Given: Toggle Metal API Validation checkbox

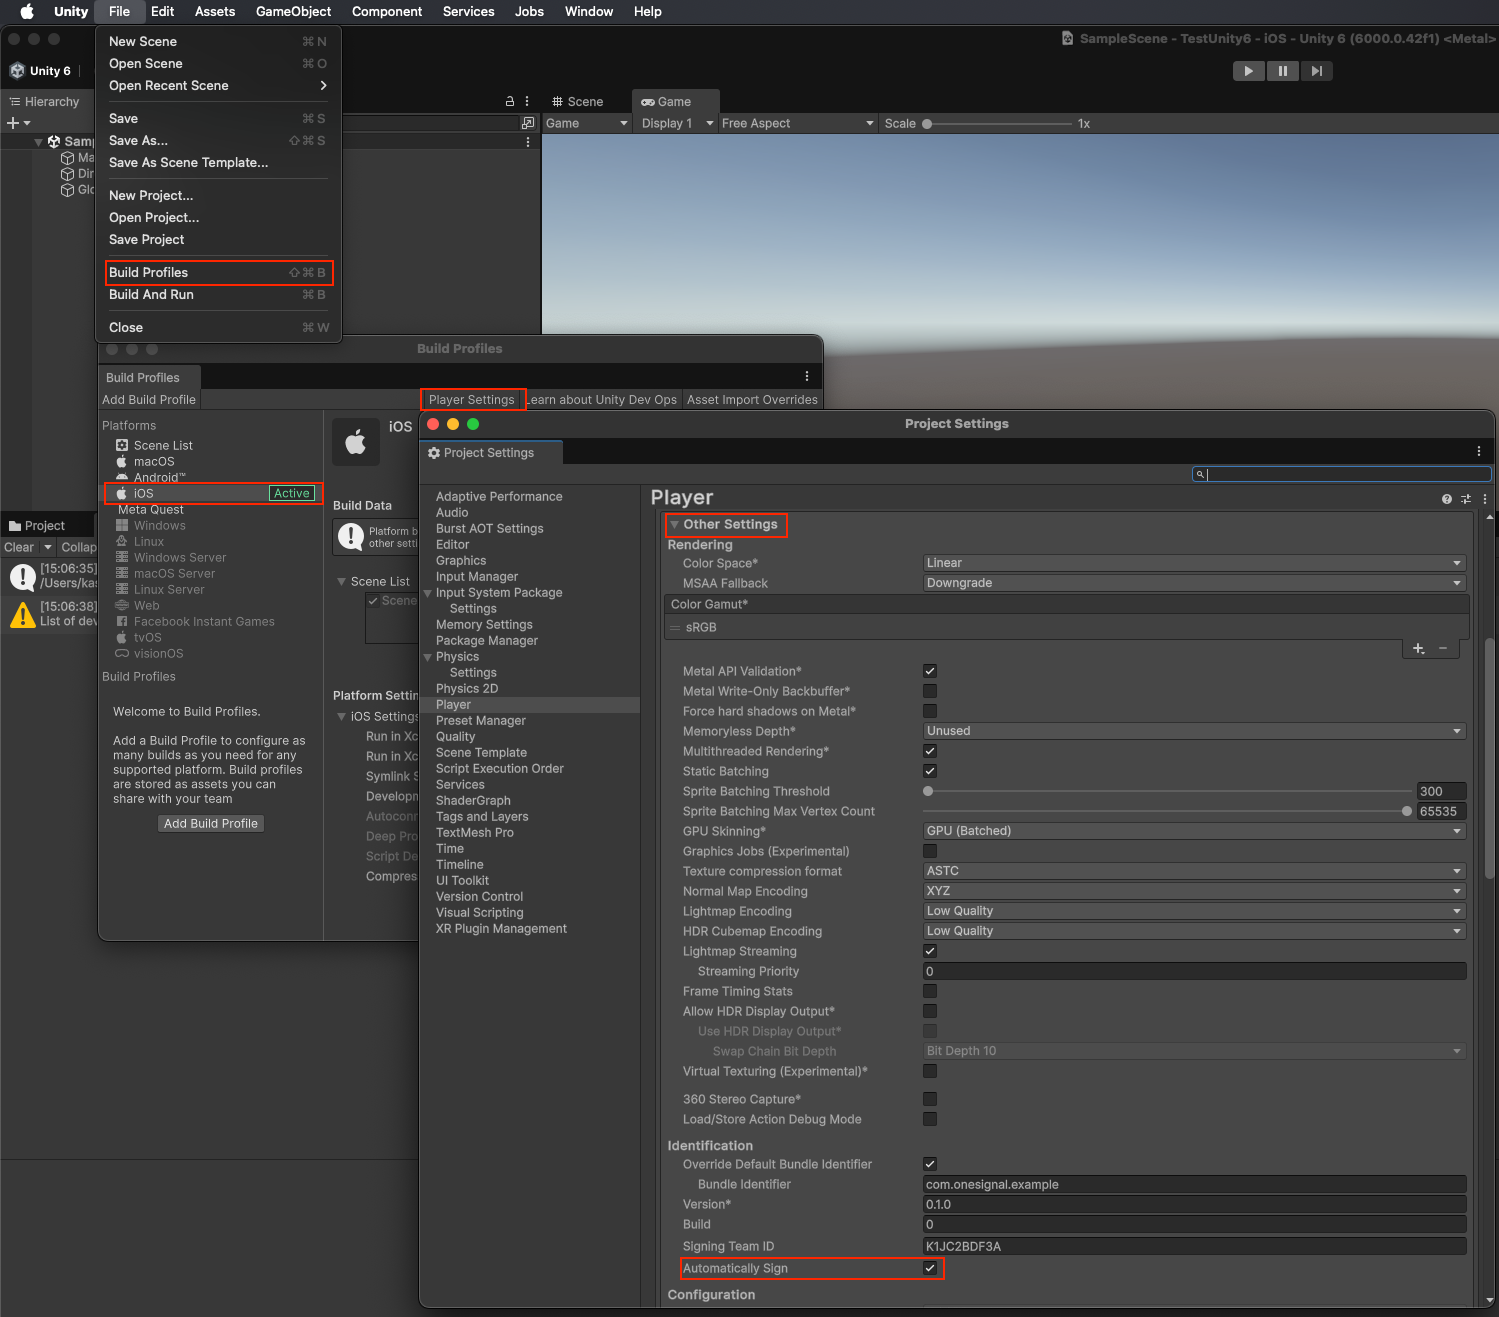Looking at the screenshot, I should [x=930, y=671].
